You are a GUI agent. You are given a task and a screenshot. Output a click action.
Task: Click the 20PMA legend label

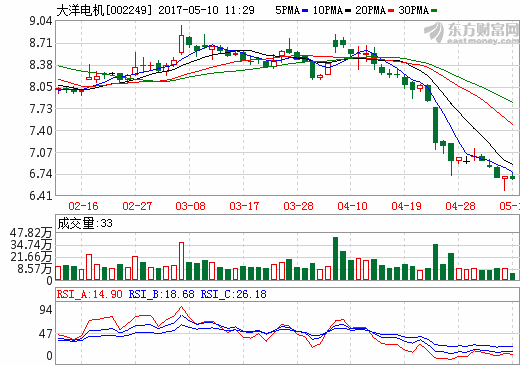pyautogui.click(x=370, y=10)
